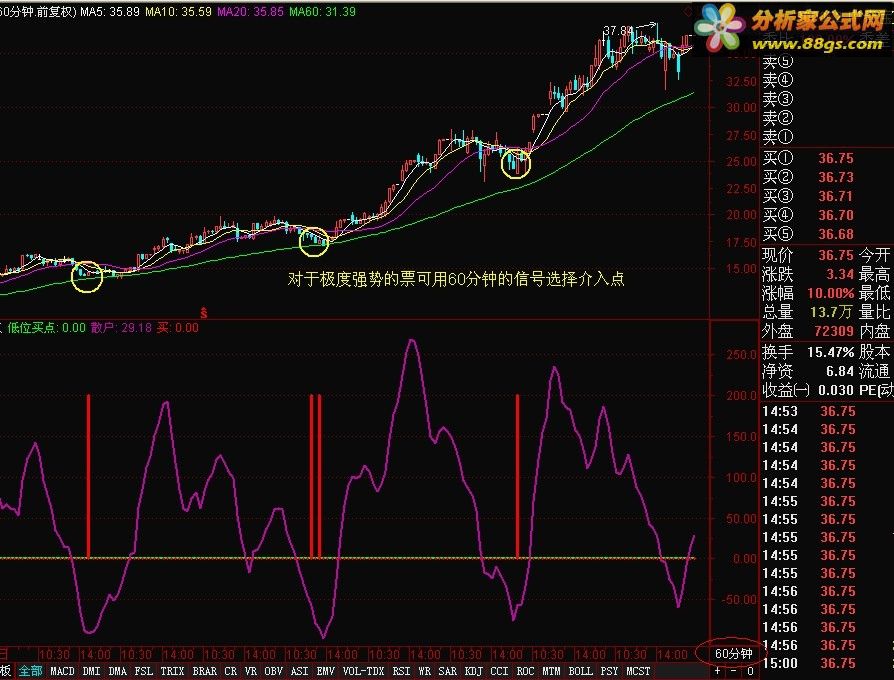Image resolution: width=894 pixels, height=680 pixels.
Task: Select the ROC indicator tab
Action: click(526, 671)
